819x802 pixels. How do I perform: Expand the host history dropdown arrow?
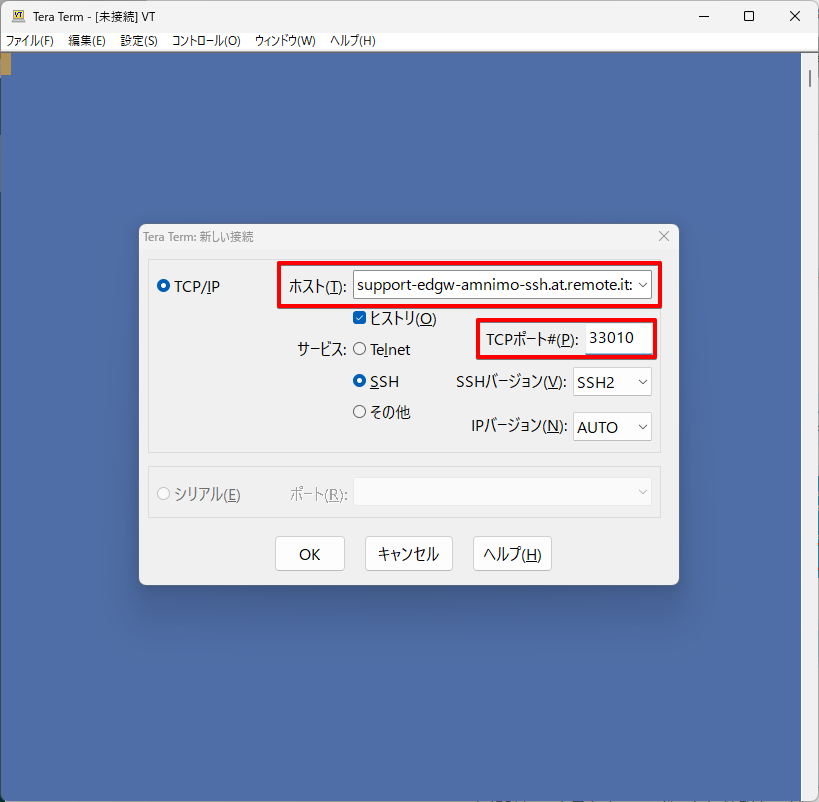point(643,285)
